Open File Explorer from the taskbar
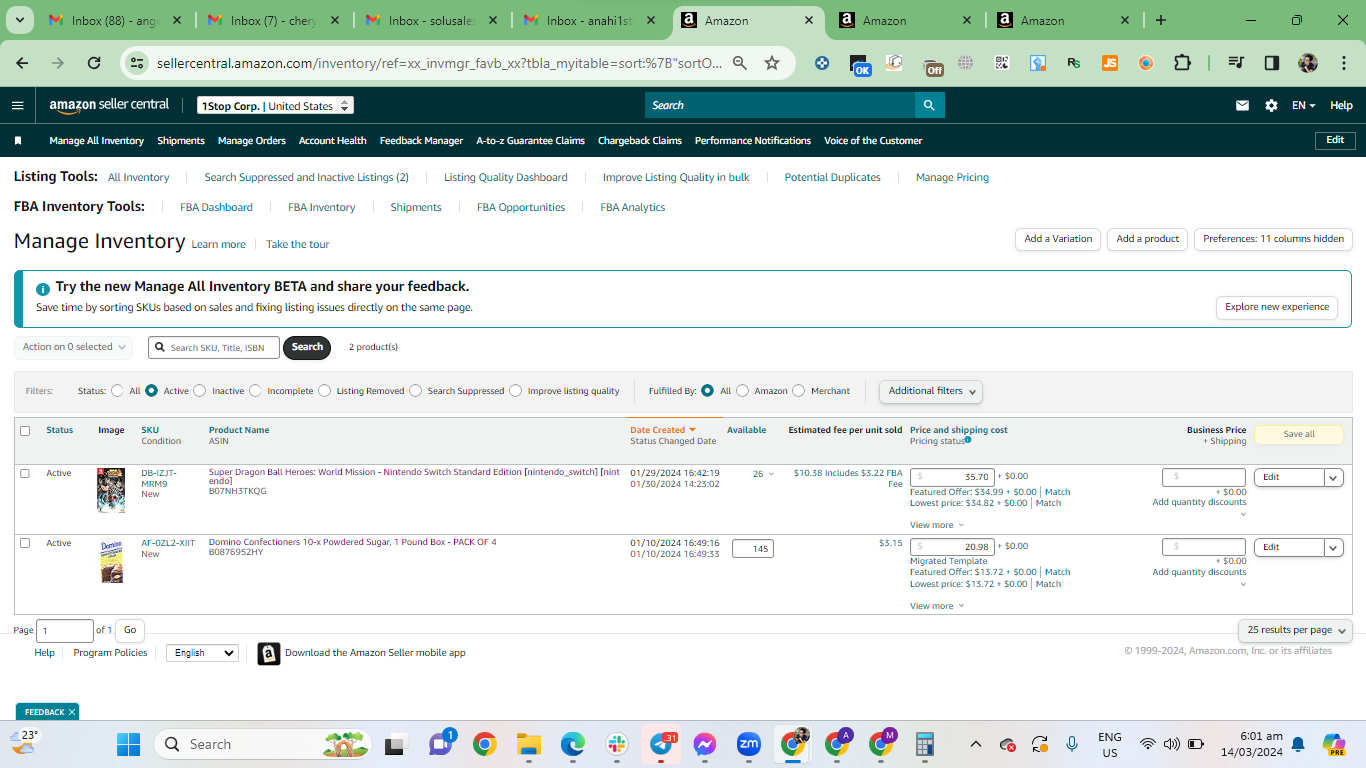Viewport: 1366px width, 768px height. 528,744
